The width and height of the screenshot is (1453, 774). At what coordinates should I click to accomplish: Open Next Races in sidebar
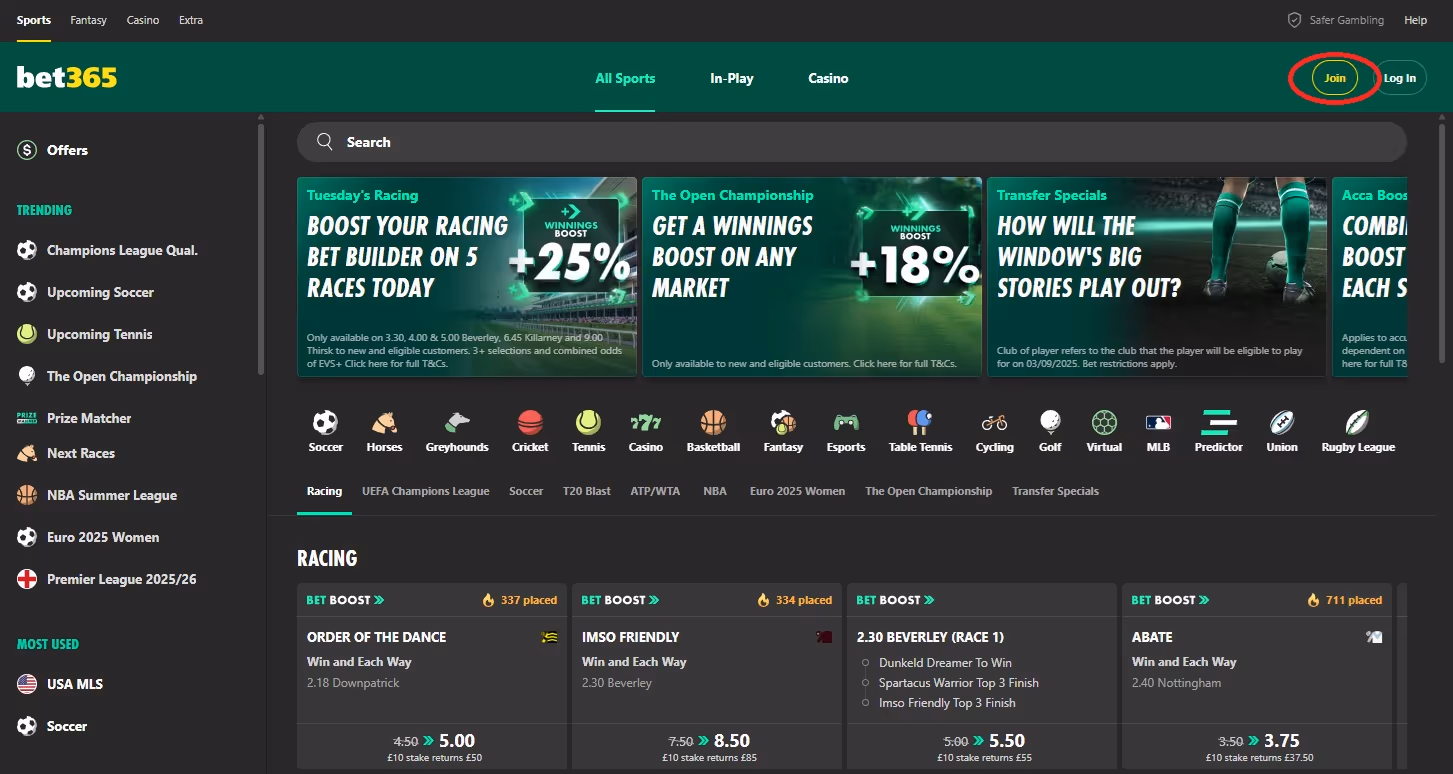tap(81, 453)
